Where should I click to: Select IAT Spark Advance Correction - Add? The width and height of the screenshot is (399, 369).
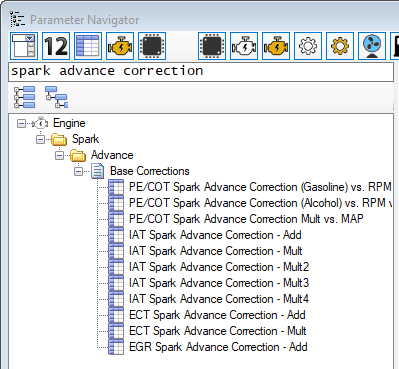[x=215, y=235]
